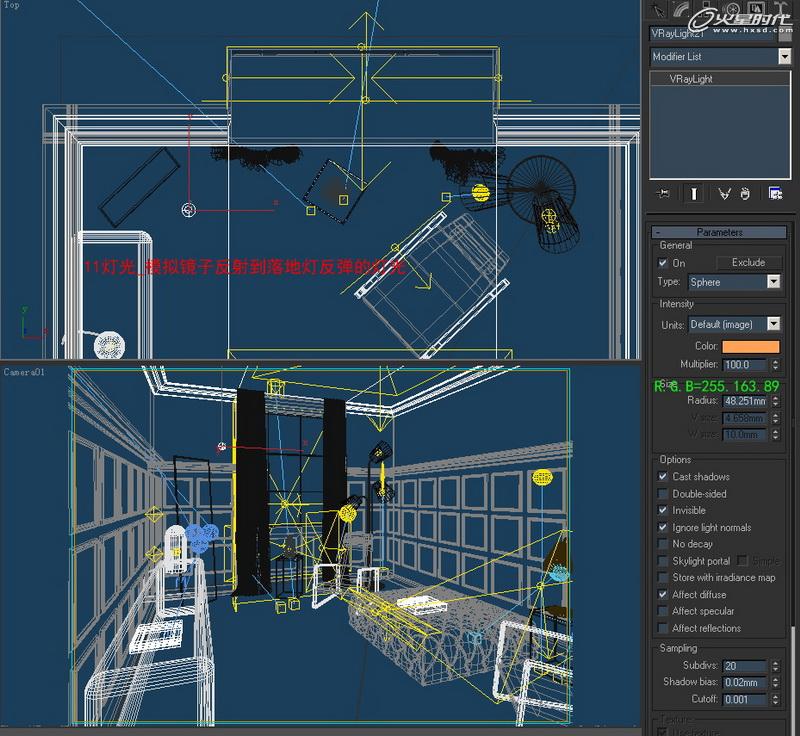Uncheck the On checkbox under General
Screen dimensions: 800x736
pos(663,263)
